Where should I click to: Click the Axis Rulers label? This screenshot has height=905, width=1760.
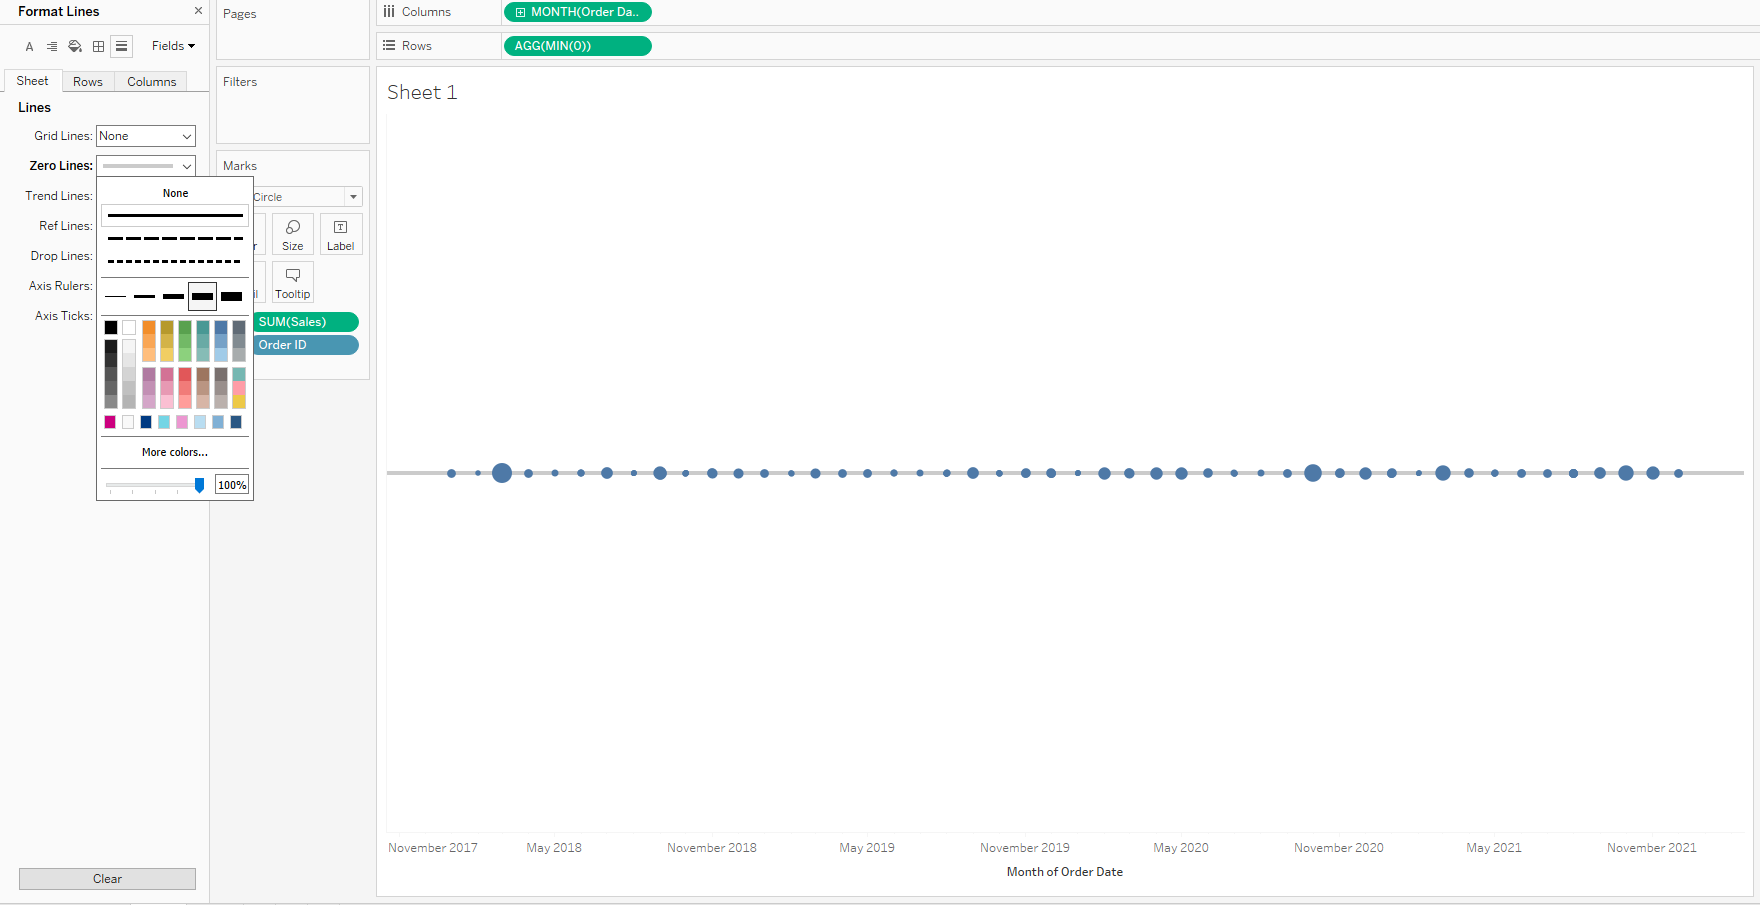click(x=61, y=286)
